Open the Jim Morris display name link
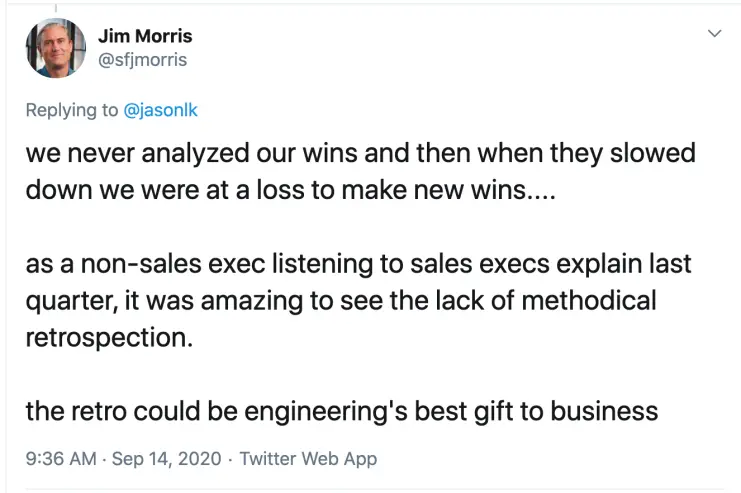 pos(145,36)
